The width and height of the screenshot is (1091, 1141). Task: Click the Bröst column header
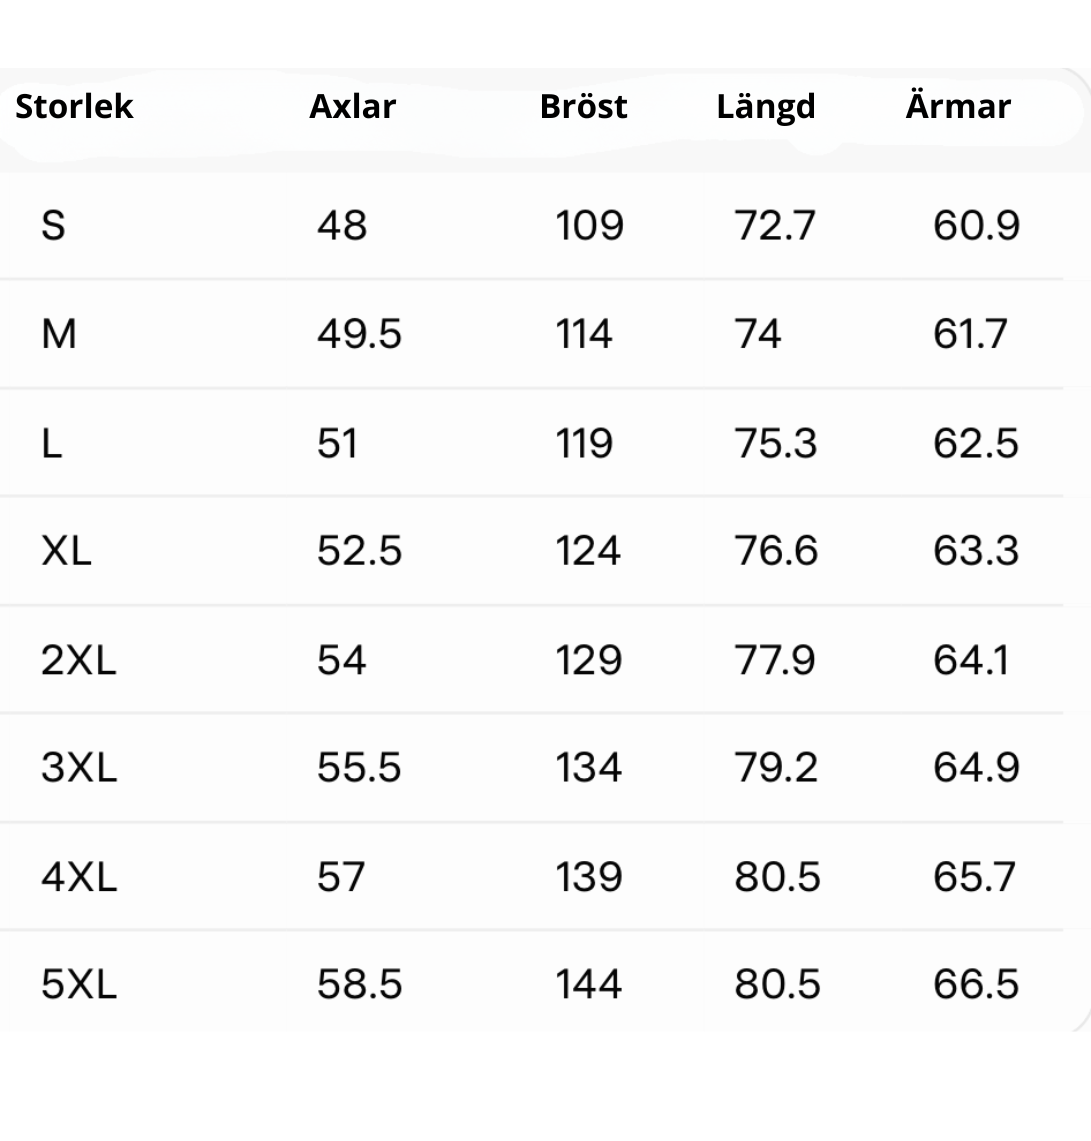(x=584, y=106)
